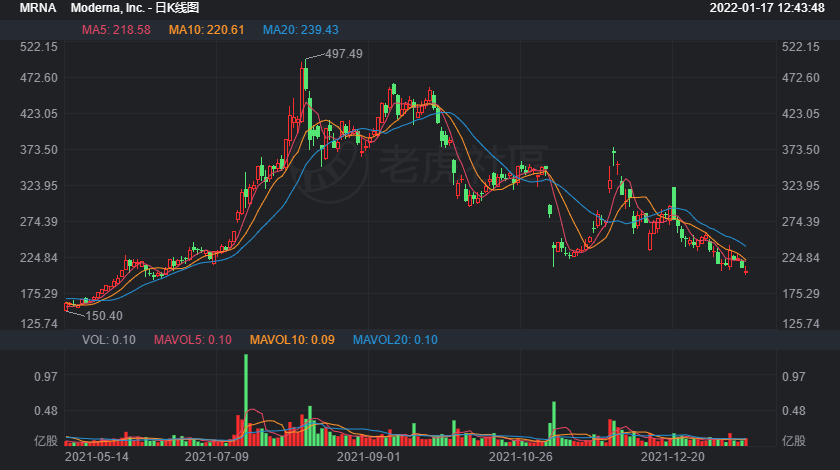Click the left volume axis 0.97 label

point(46,377)
